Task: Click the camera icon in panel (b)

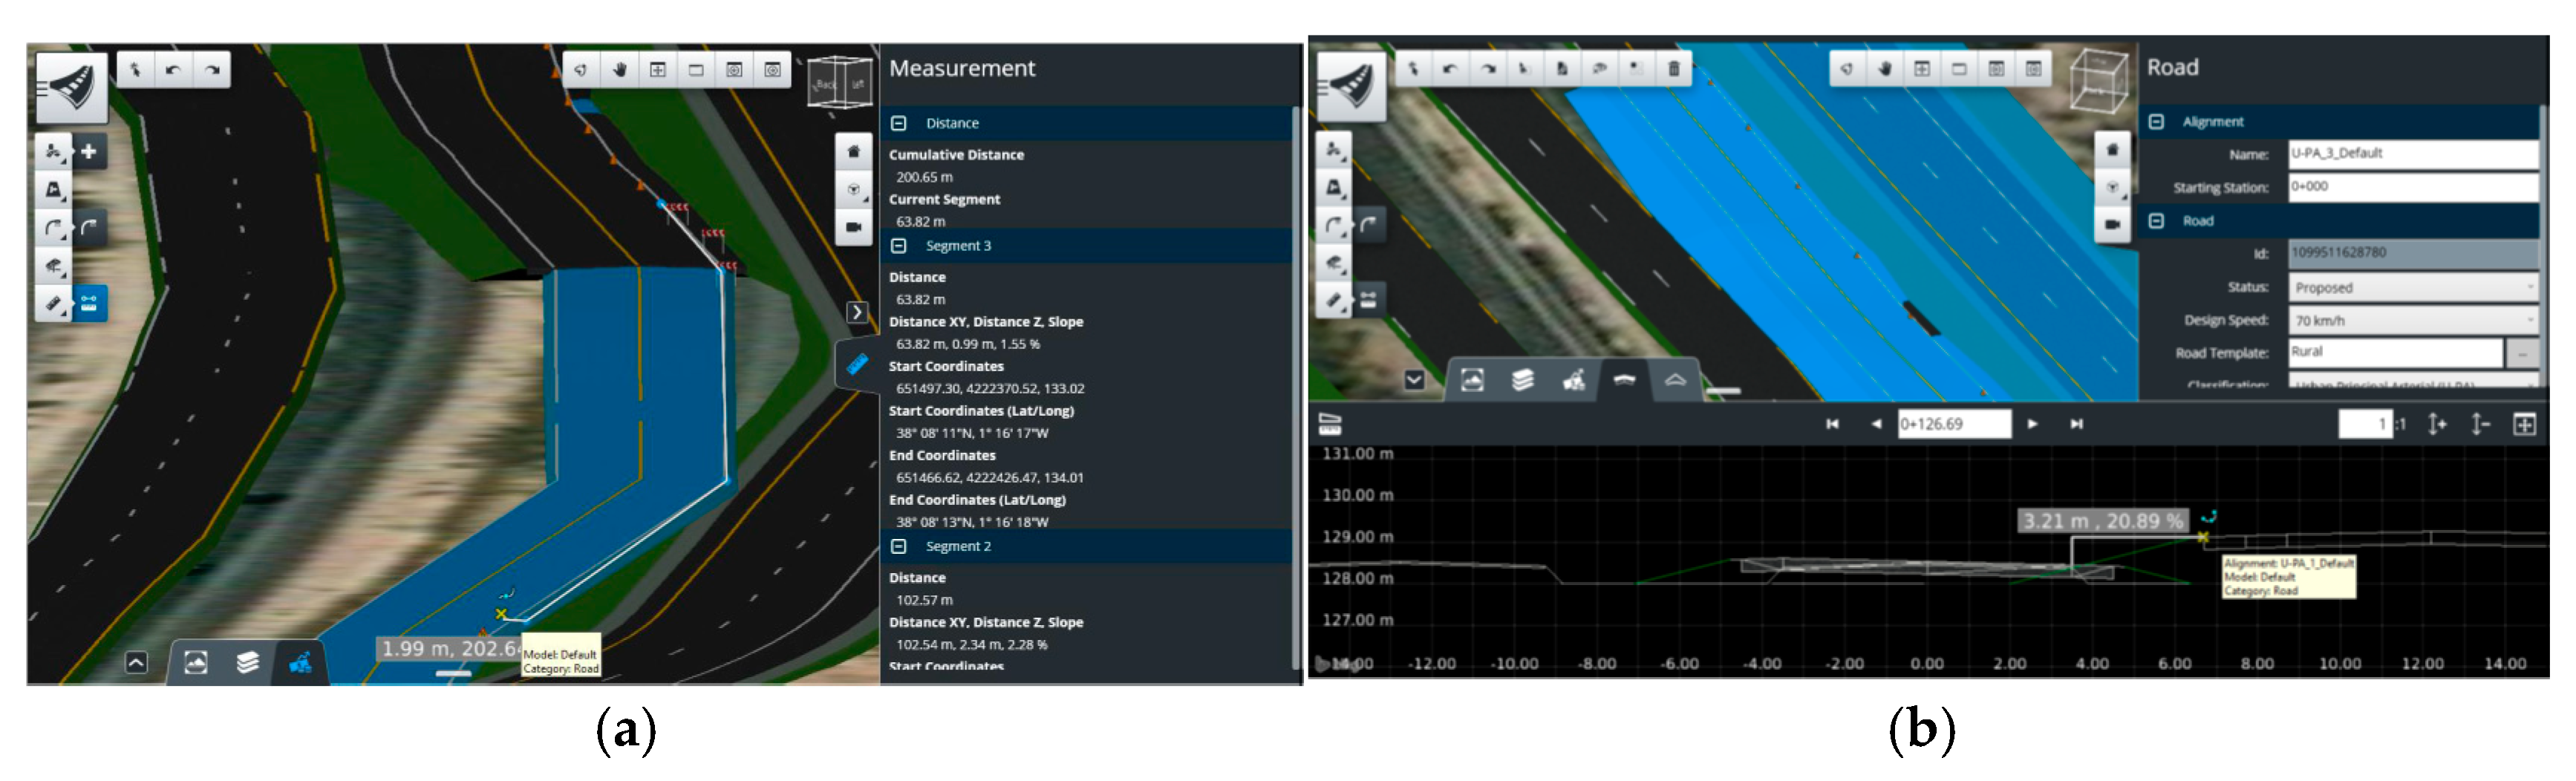Action: (x=2112, y=225)
